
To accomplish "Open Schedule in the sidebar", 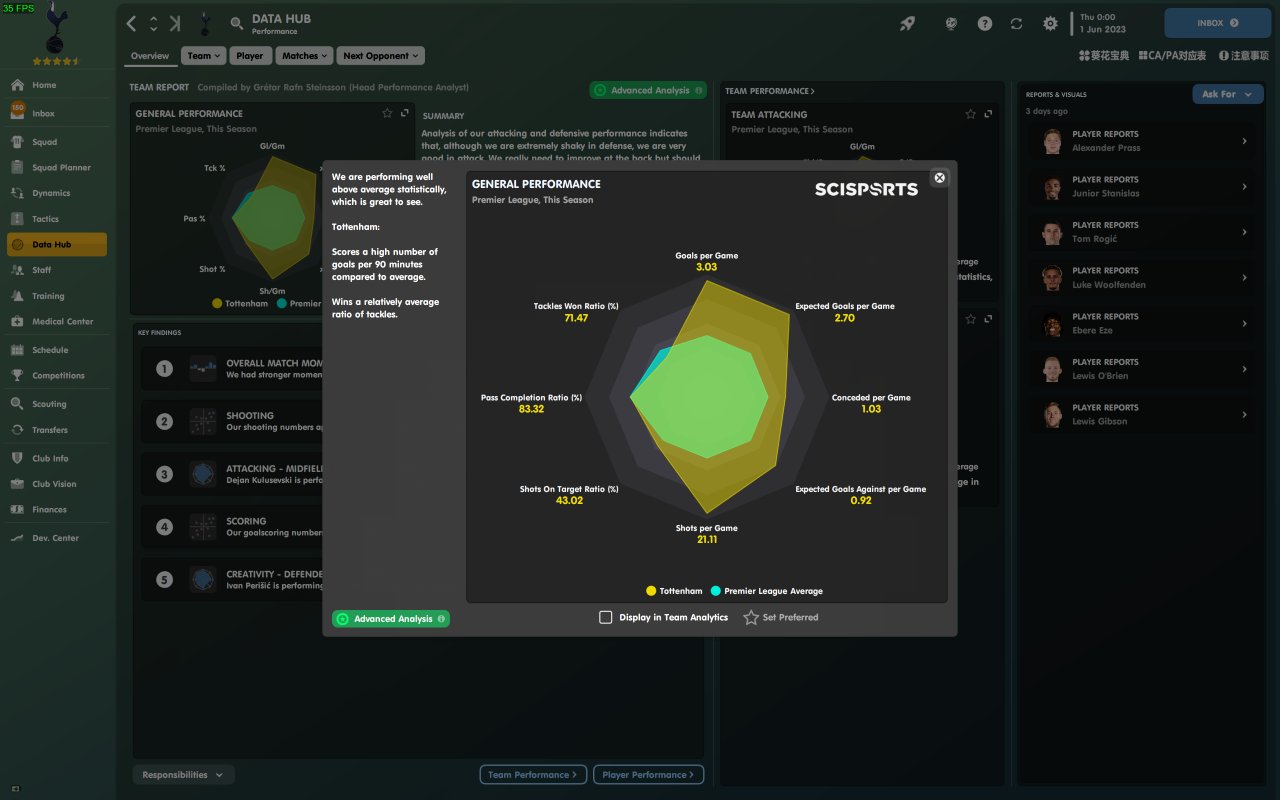I will (57, 350).
